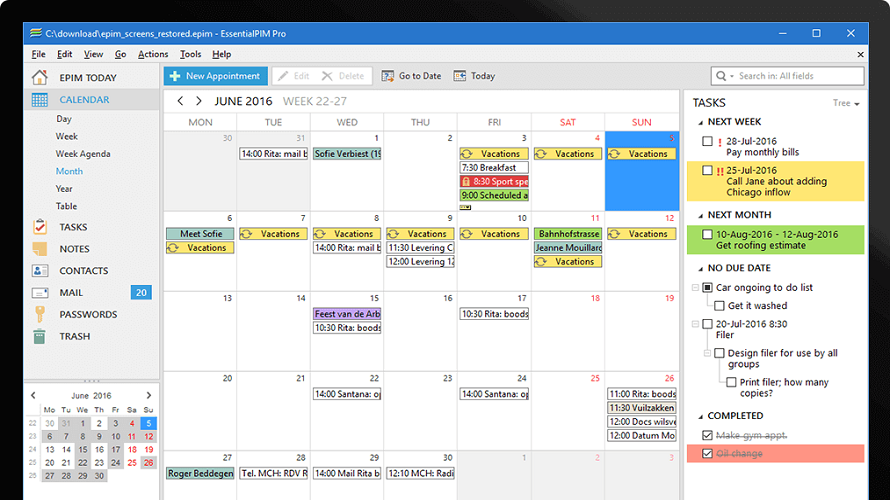Click the EssentialPIM app icon in title bar
Viewport: 890px width, 500px height.
(36, 33)
